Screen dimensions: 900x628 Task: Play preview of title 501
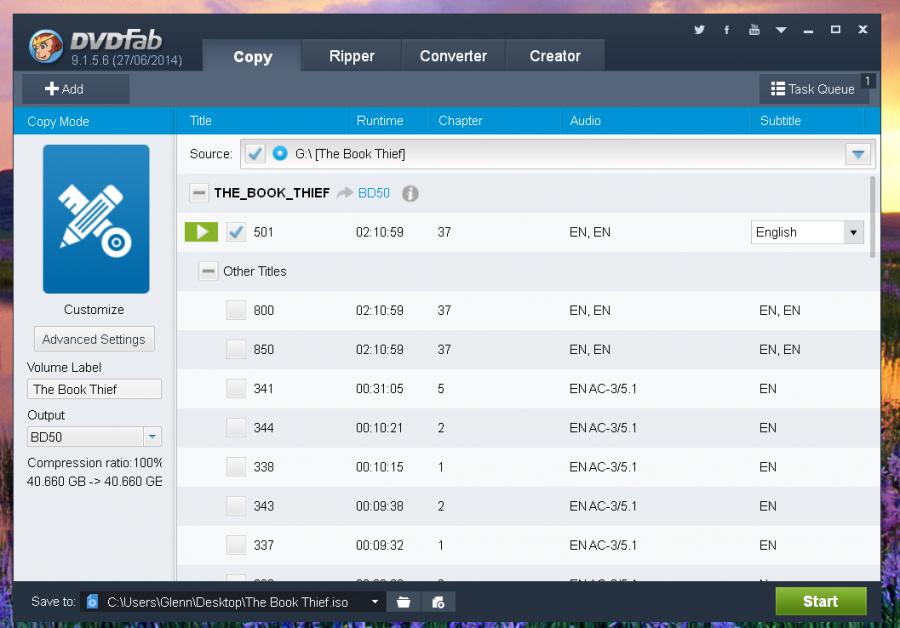coord(201,232)
